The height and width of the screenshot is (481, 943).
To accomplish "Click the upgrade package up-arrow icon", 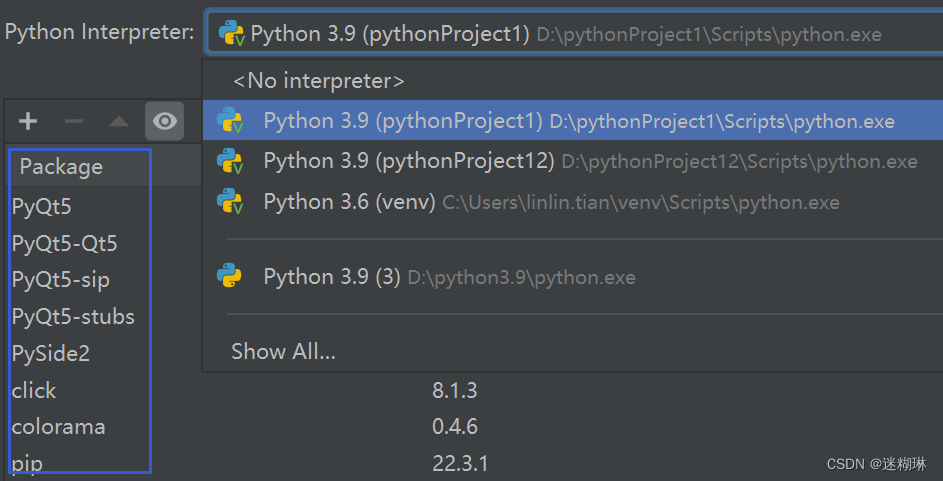I will pos(119,121).
